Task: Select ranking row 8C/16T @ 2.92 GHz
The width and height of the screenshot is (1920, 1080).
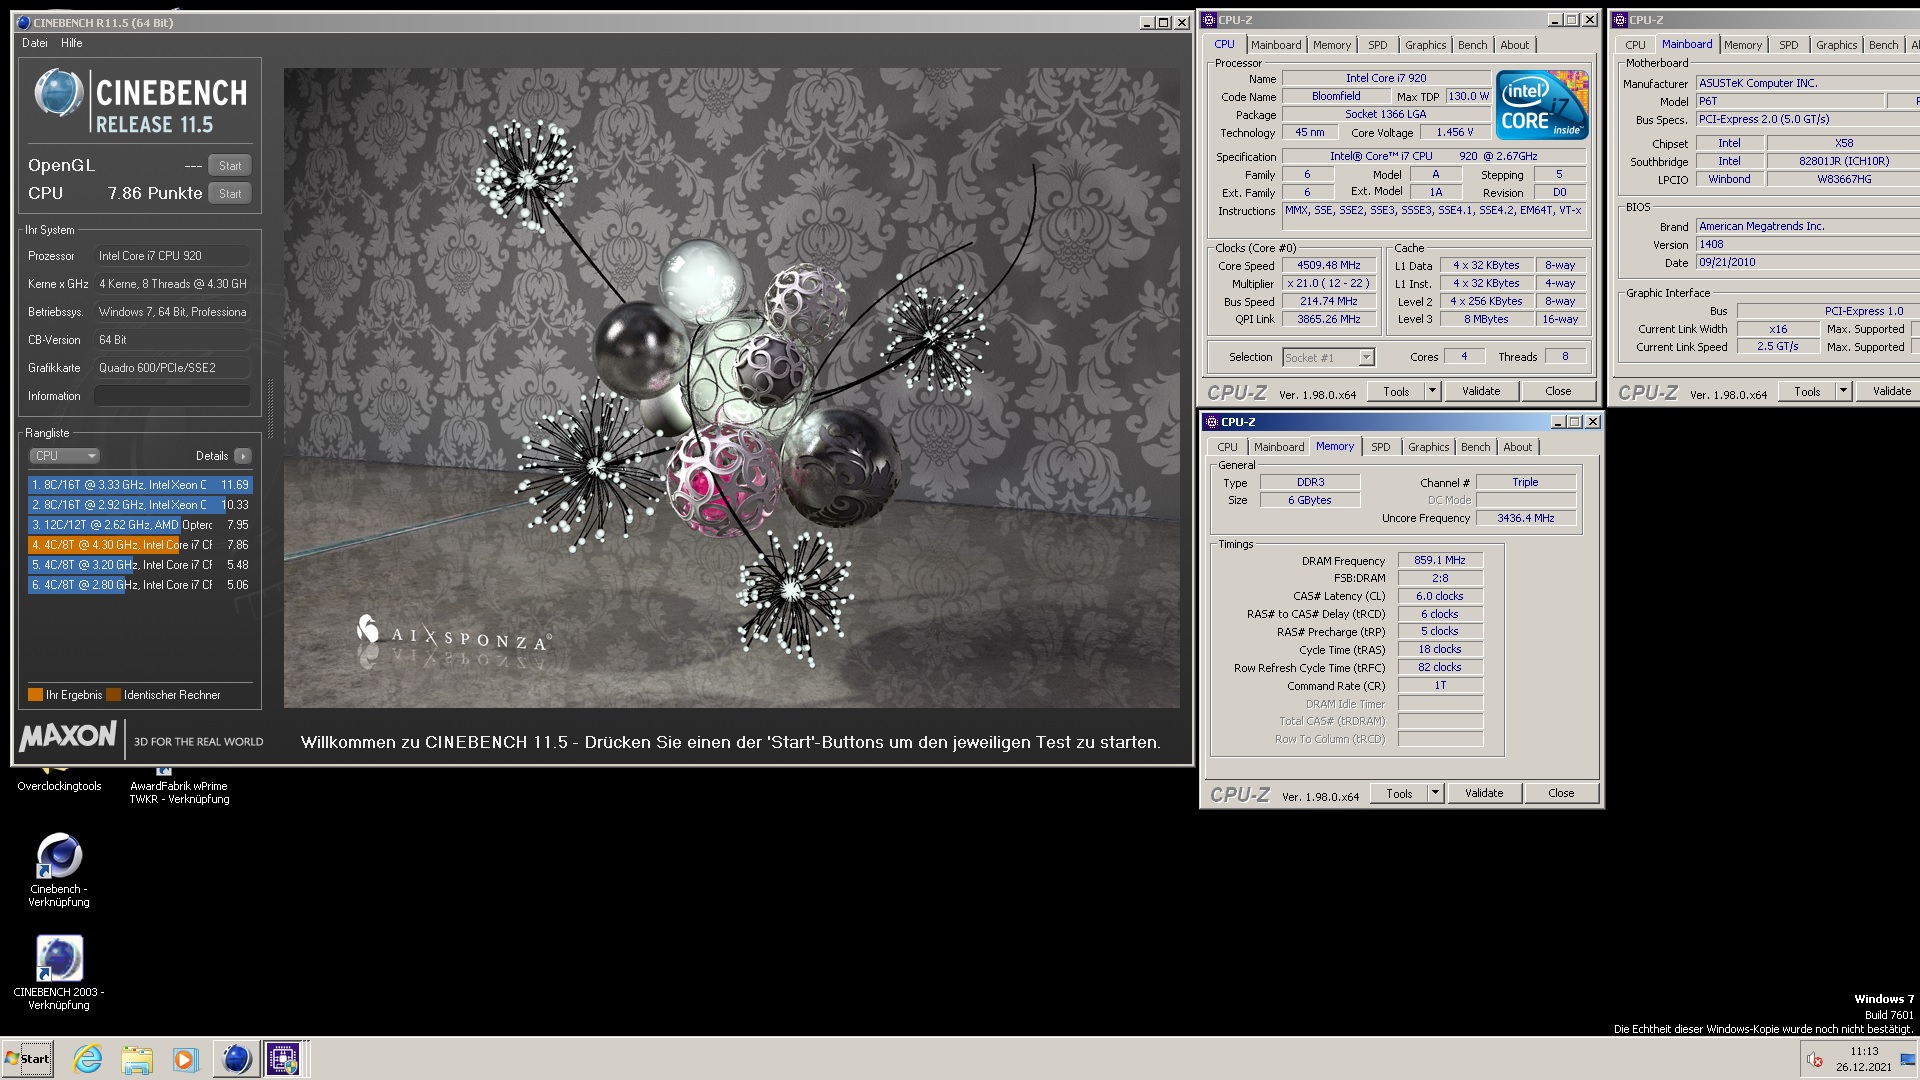Action: [x=140, y=505]
